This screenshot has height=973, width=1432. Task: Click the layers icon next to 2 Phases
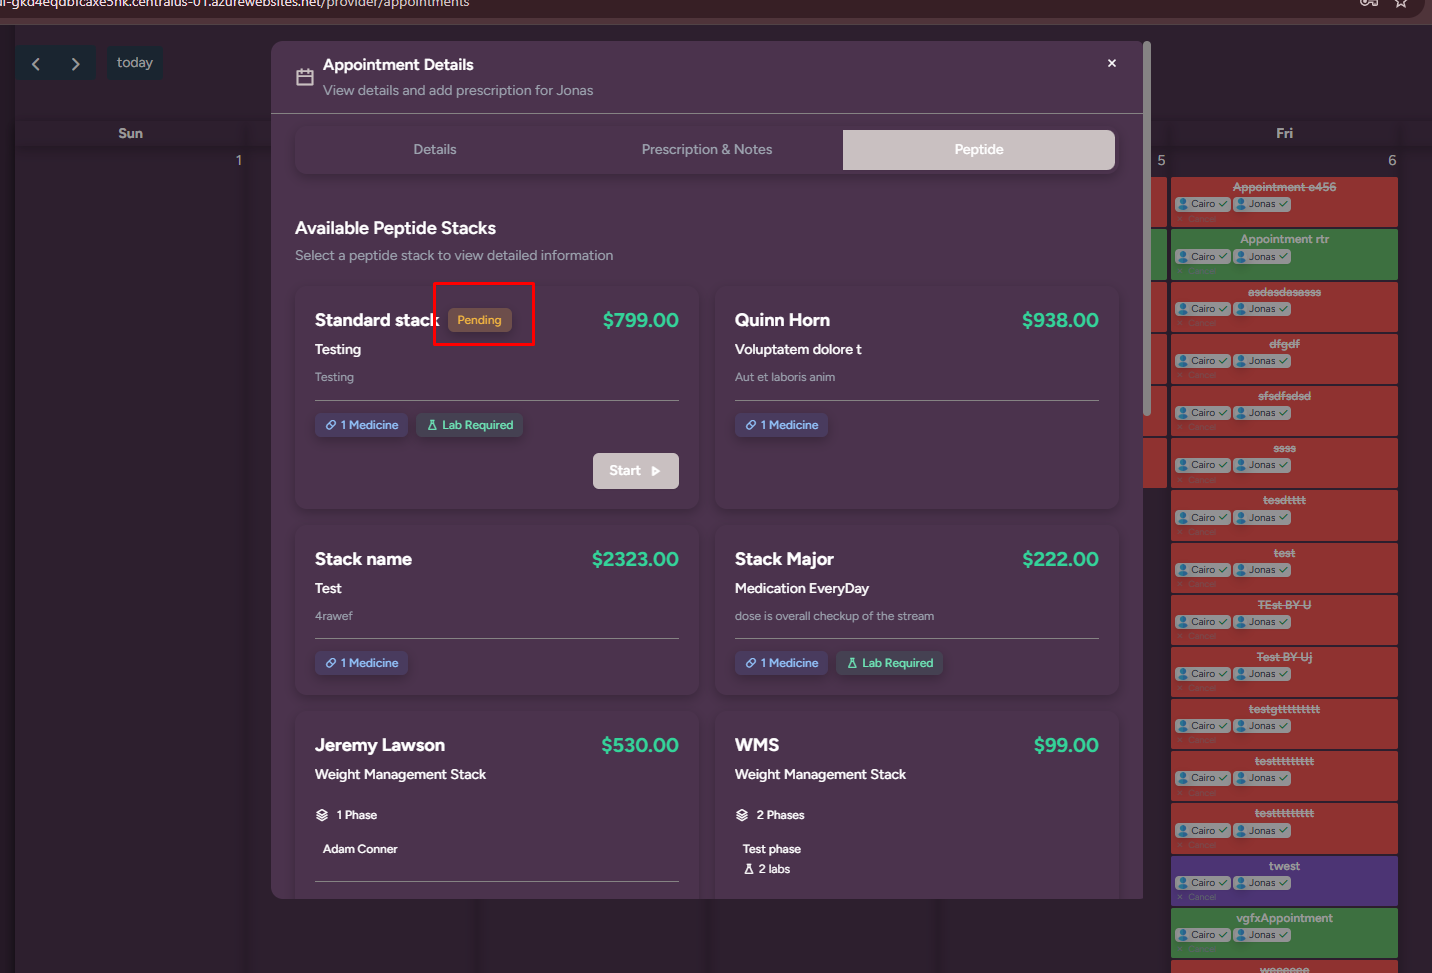(742, 815)
